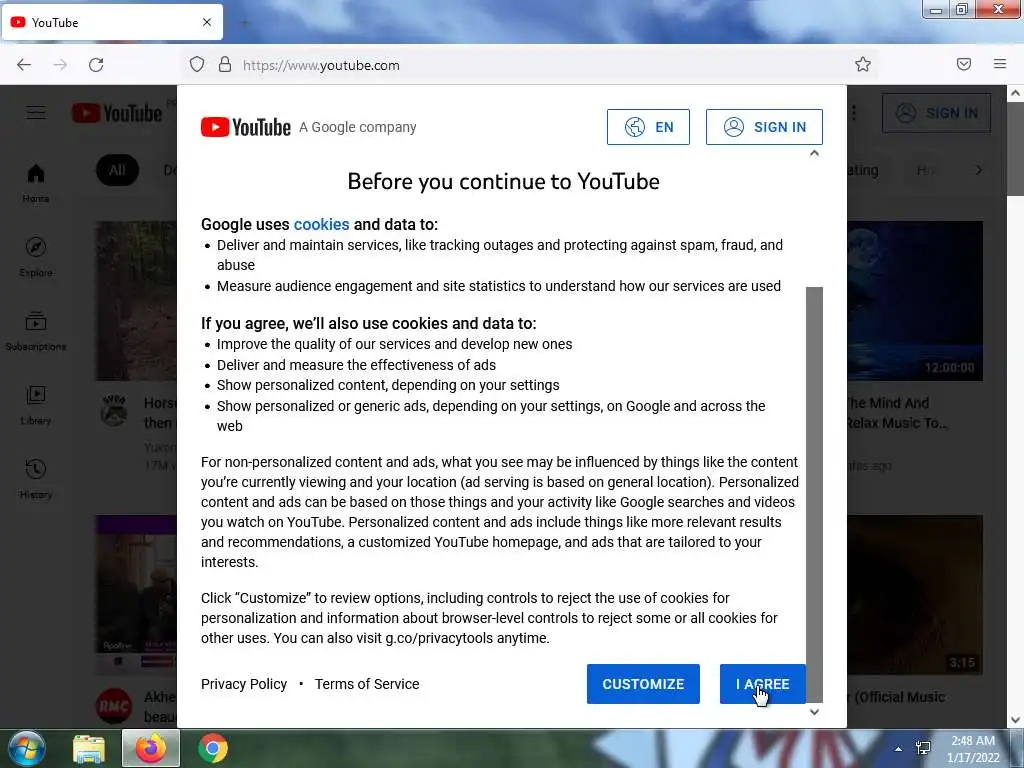
Task: Open File Explorer from taskbar
Action: click(89, 749)
